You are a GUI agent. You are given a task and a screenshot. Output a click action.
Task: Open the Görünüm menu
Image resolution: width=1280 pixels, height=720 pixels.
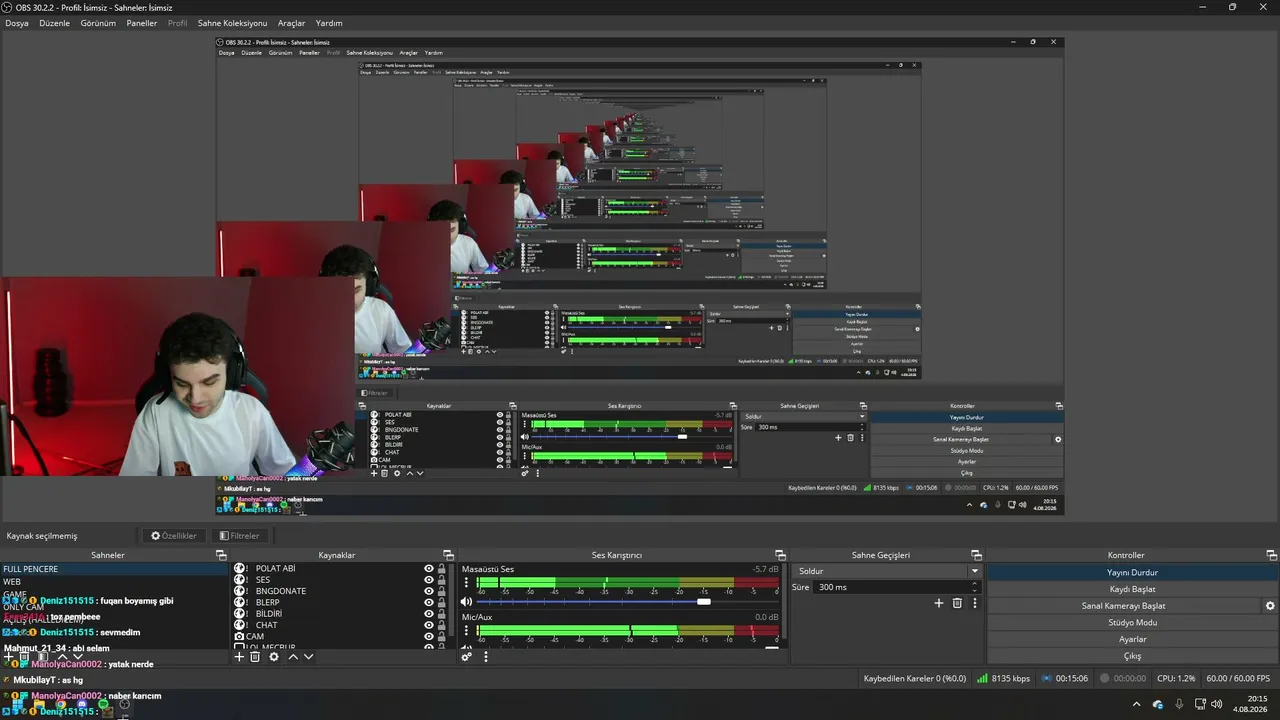pyautogui.click(x=98, y=23)
